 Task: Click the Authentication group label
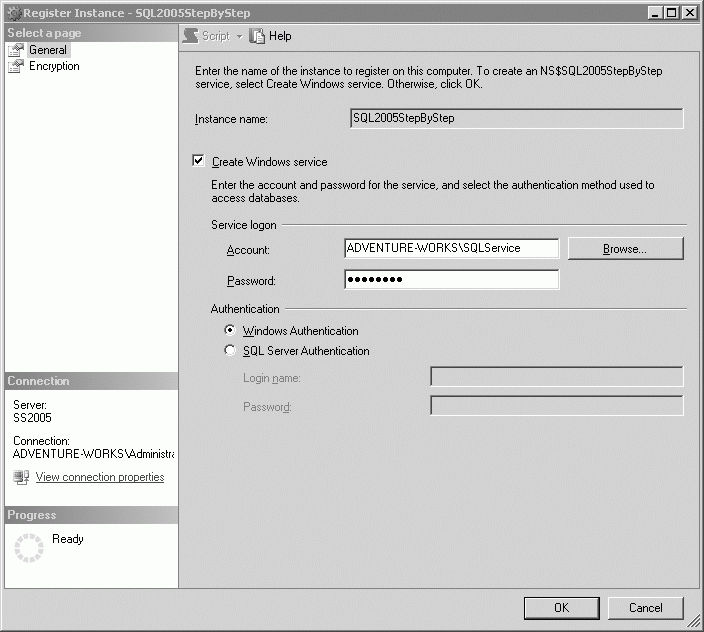[x=245, y=309]
